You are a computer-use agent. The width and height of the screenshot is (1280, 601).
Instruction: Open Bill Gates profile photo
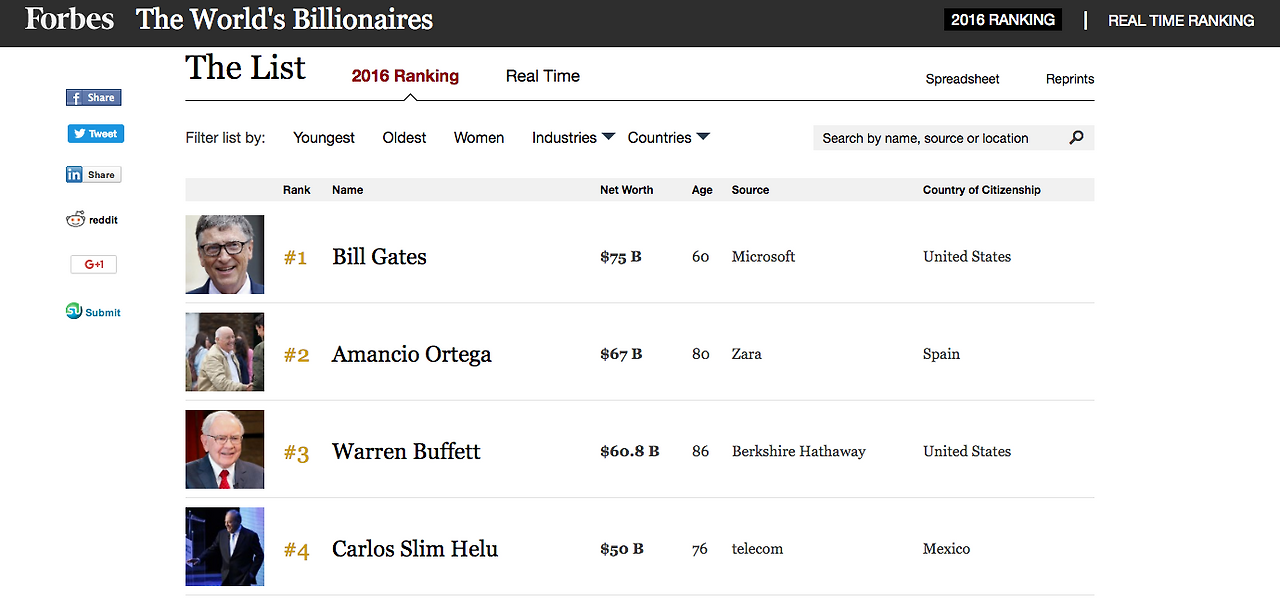click(225, 255)
